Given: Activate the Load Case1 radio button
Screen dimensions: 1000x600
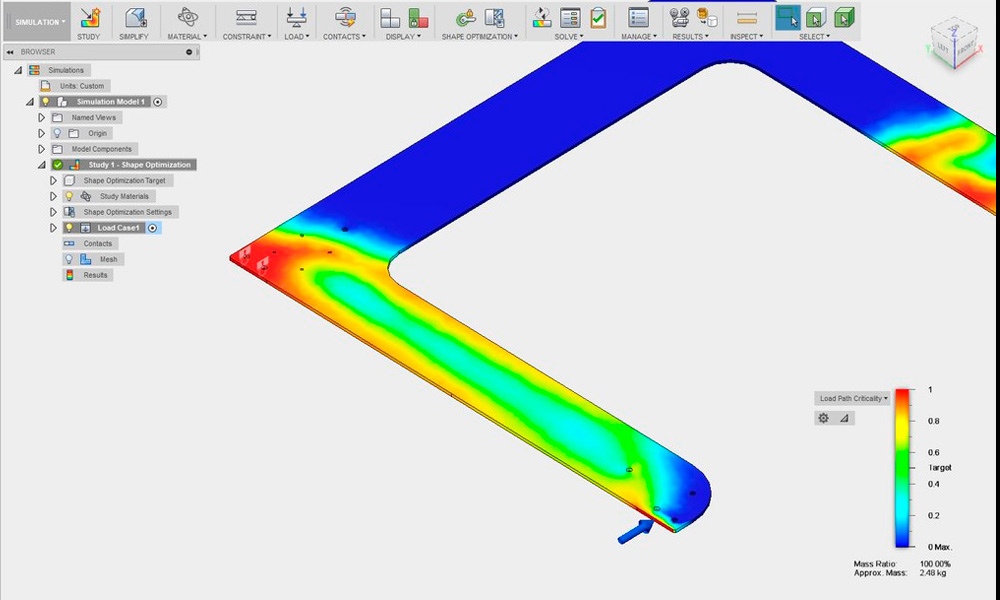Looking at the screenshot, I should pyautogui.click(x=152, y=228).
